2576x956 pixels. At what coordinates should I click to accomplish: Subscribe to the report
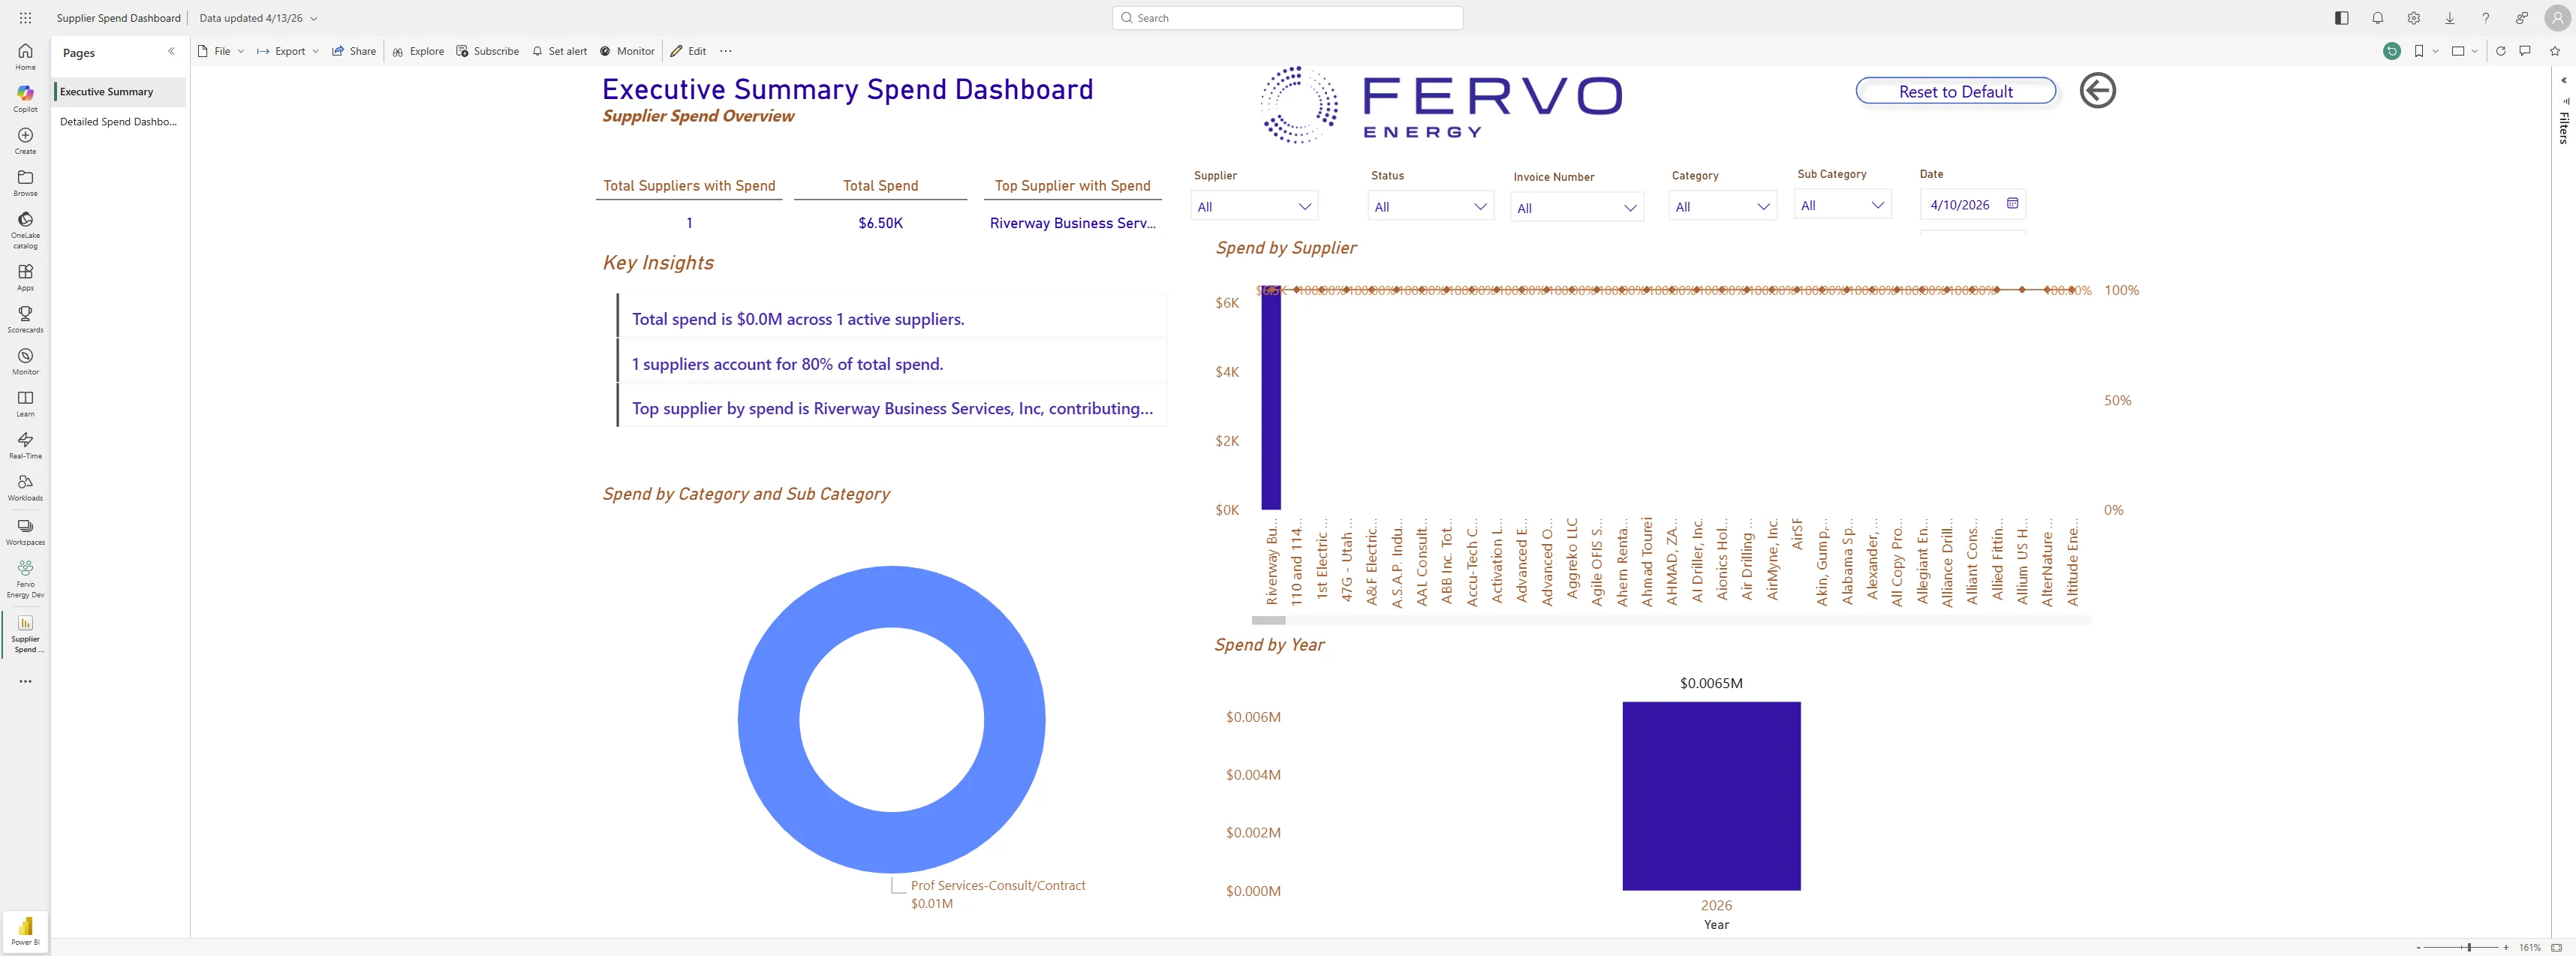pos(488,51)
